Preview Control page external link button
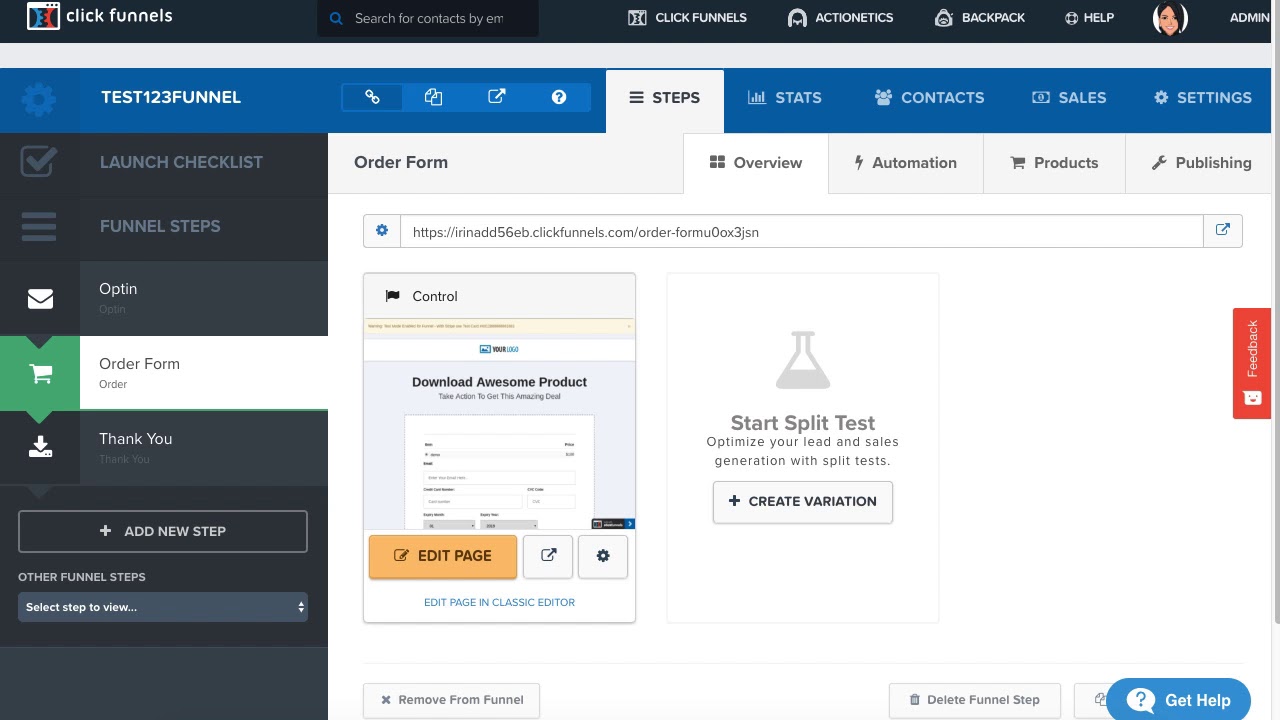The width and height of the screenshot is (1280, 720). pos(548,556)
